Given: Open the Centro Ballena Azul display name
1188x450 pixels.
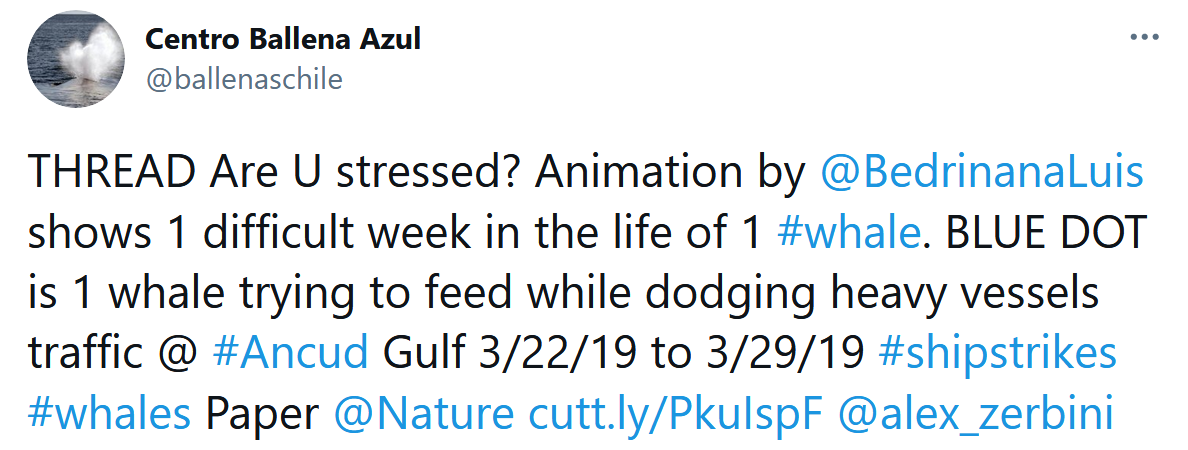Looking at the screenshot, I should pos(283,40).
